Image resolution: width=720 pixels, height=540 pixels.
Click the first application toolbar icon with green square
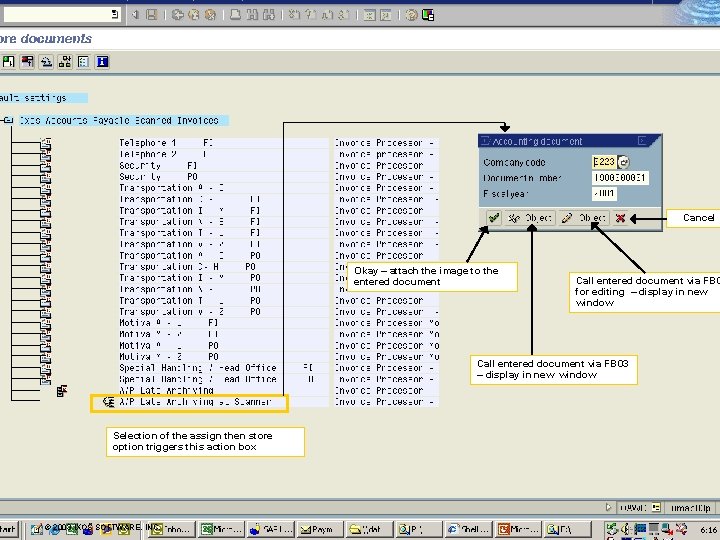point(8,62)
